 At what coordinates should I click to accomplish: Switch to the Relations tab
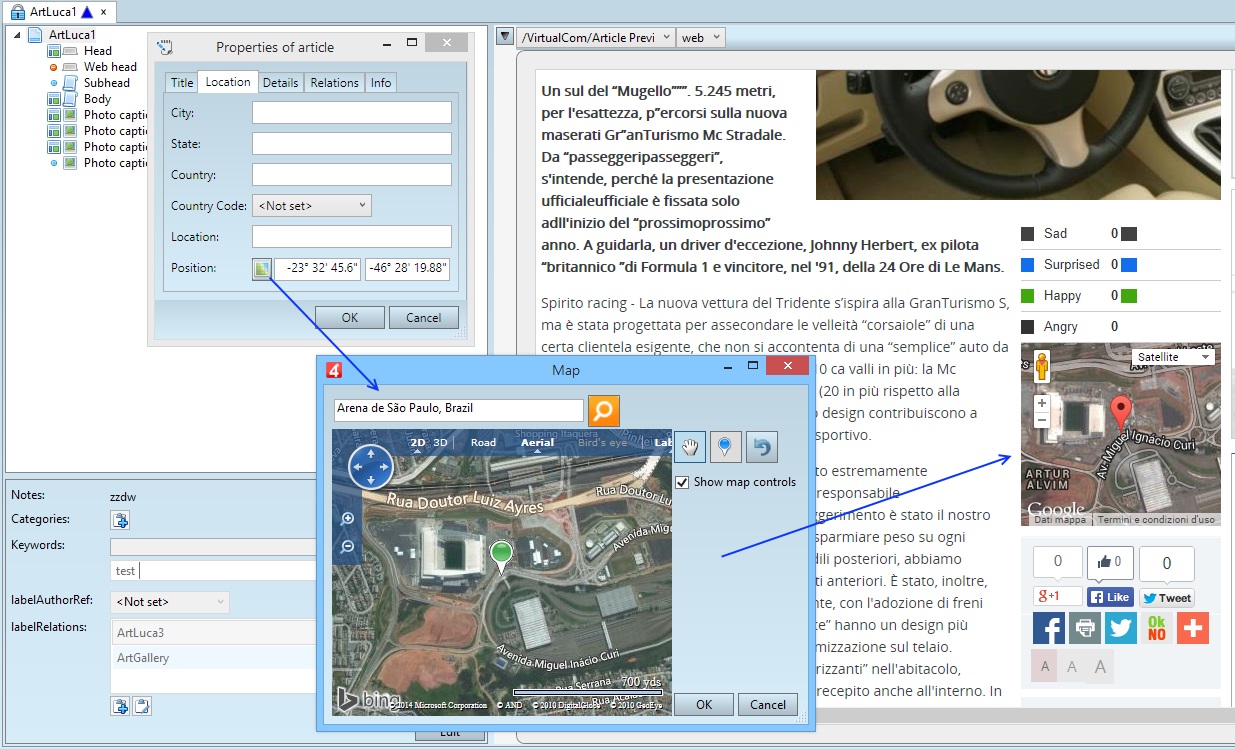334,83
